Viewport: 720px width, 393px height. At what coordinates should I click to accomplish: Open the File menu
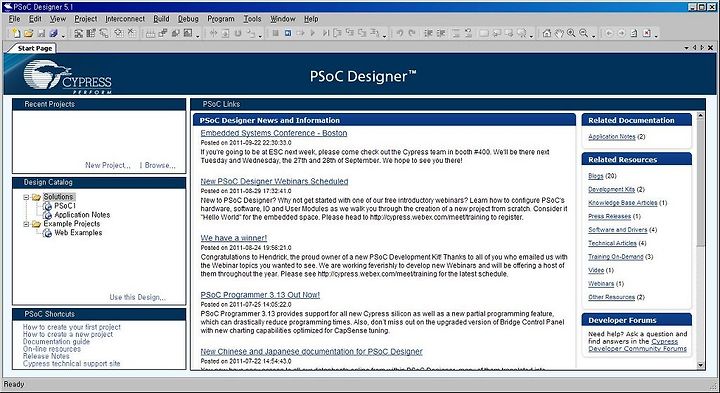pyautogui.click(x=14, y=19)
